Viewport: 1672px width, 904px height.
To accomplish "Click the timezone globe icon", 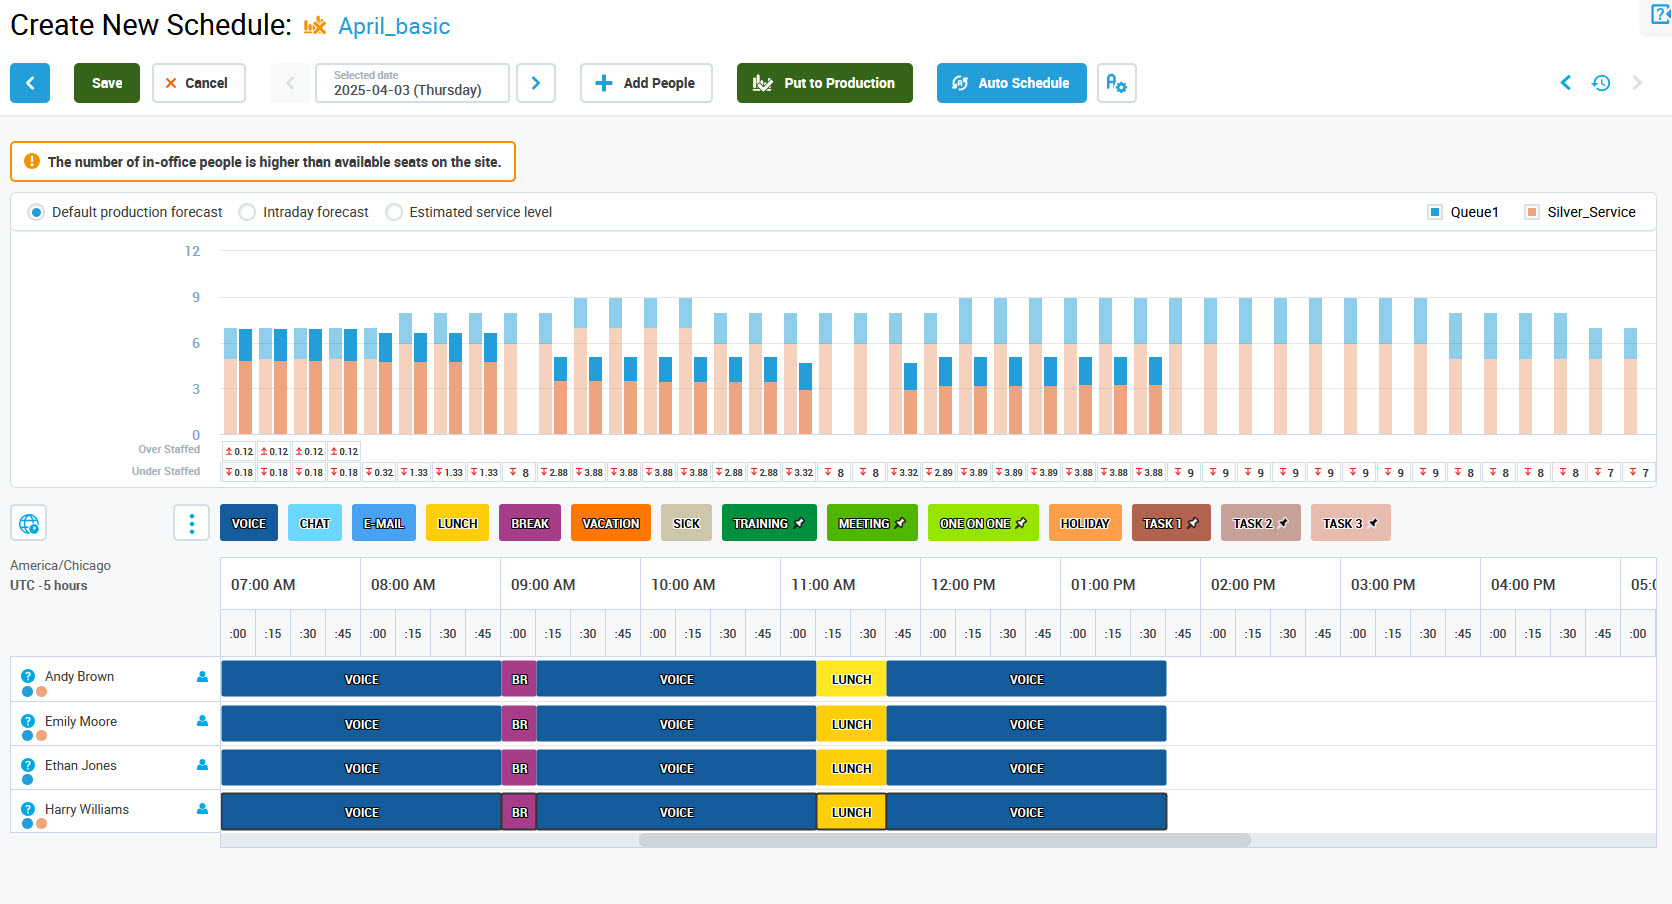I will pos(29,523).
